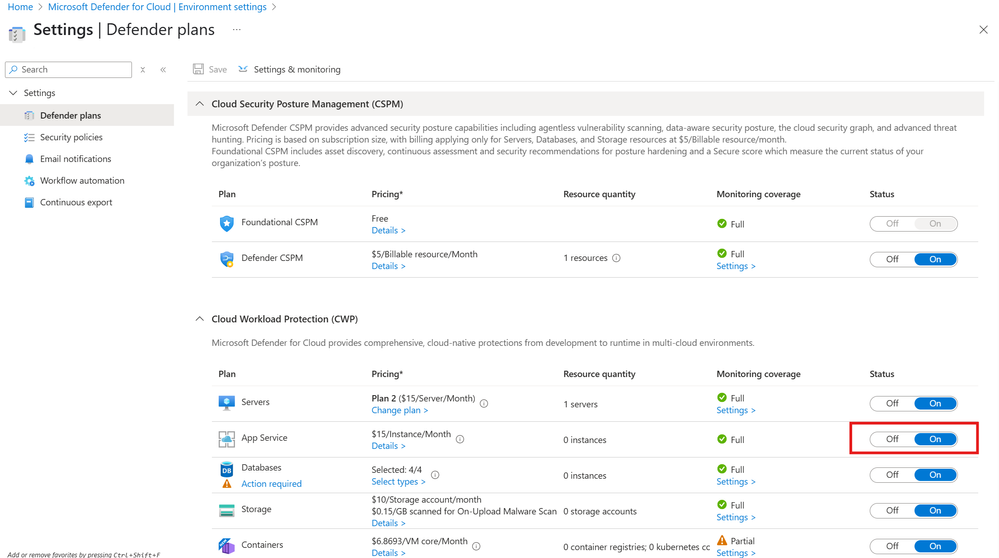
Task: Open Defender plans in the sidebar
Action: (x=87, y=115)
